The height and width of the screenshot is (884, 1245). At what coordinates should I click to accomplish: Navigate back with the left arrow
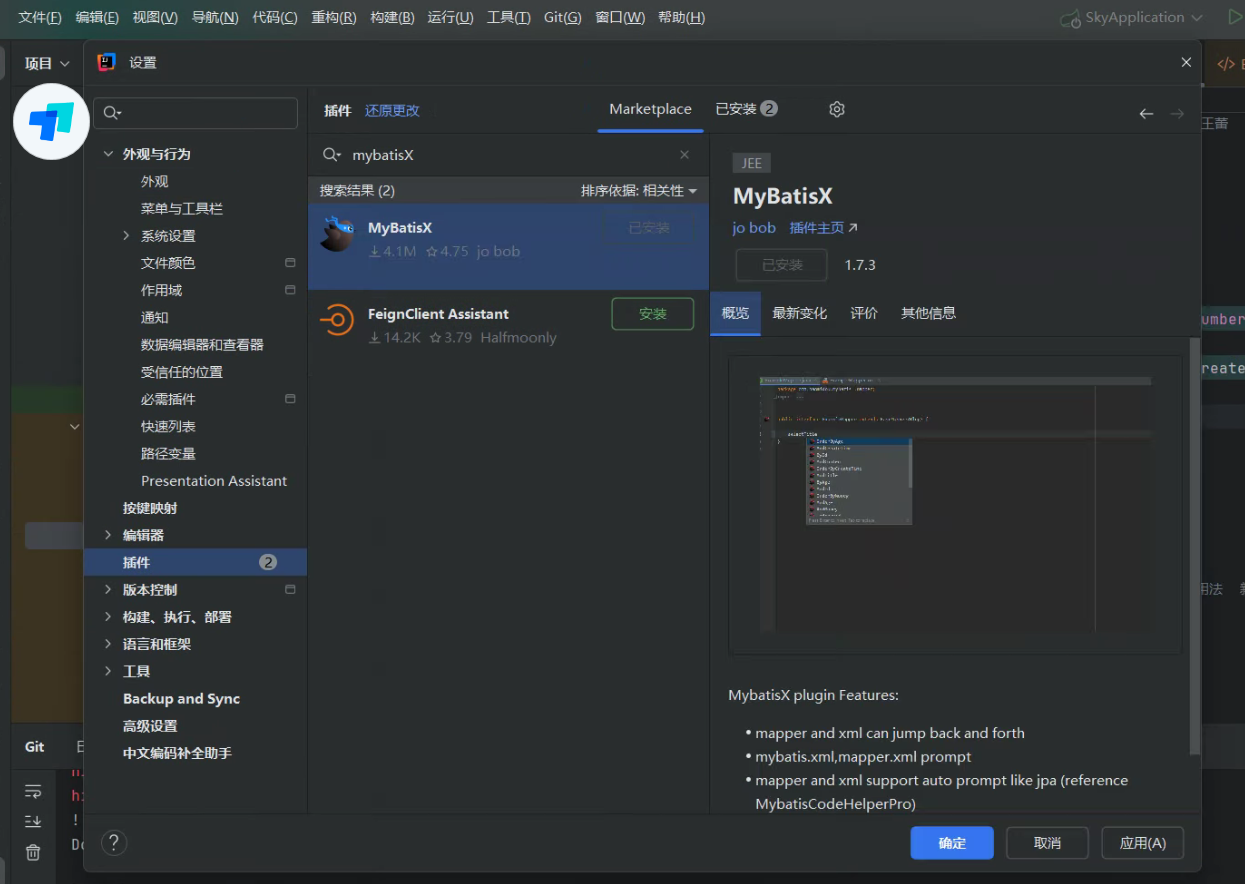click(x=1146, y=114)
